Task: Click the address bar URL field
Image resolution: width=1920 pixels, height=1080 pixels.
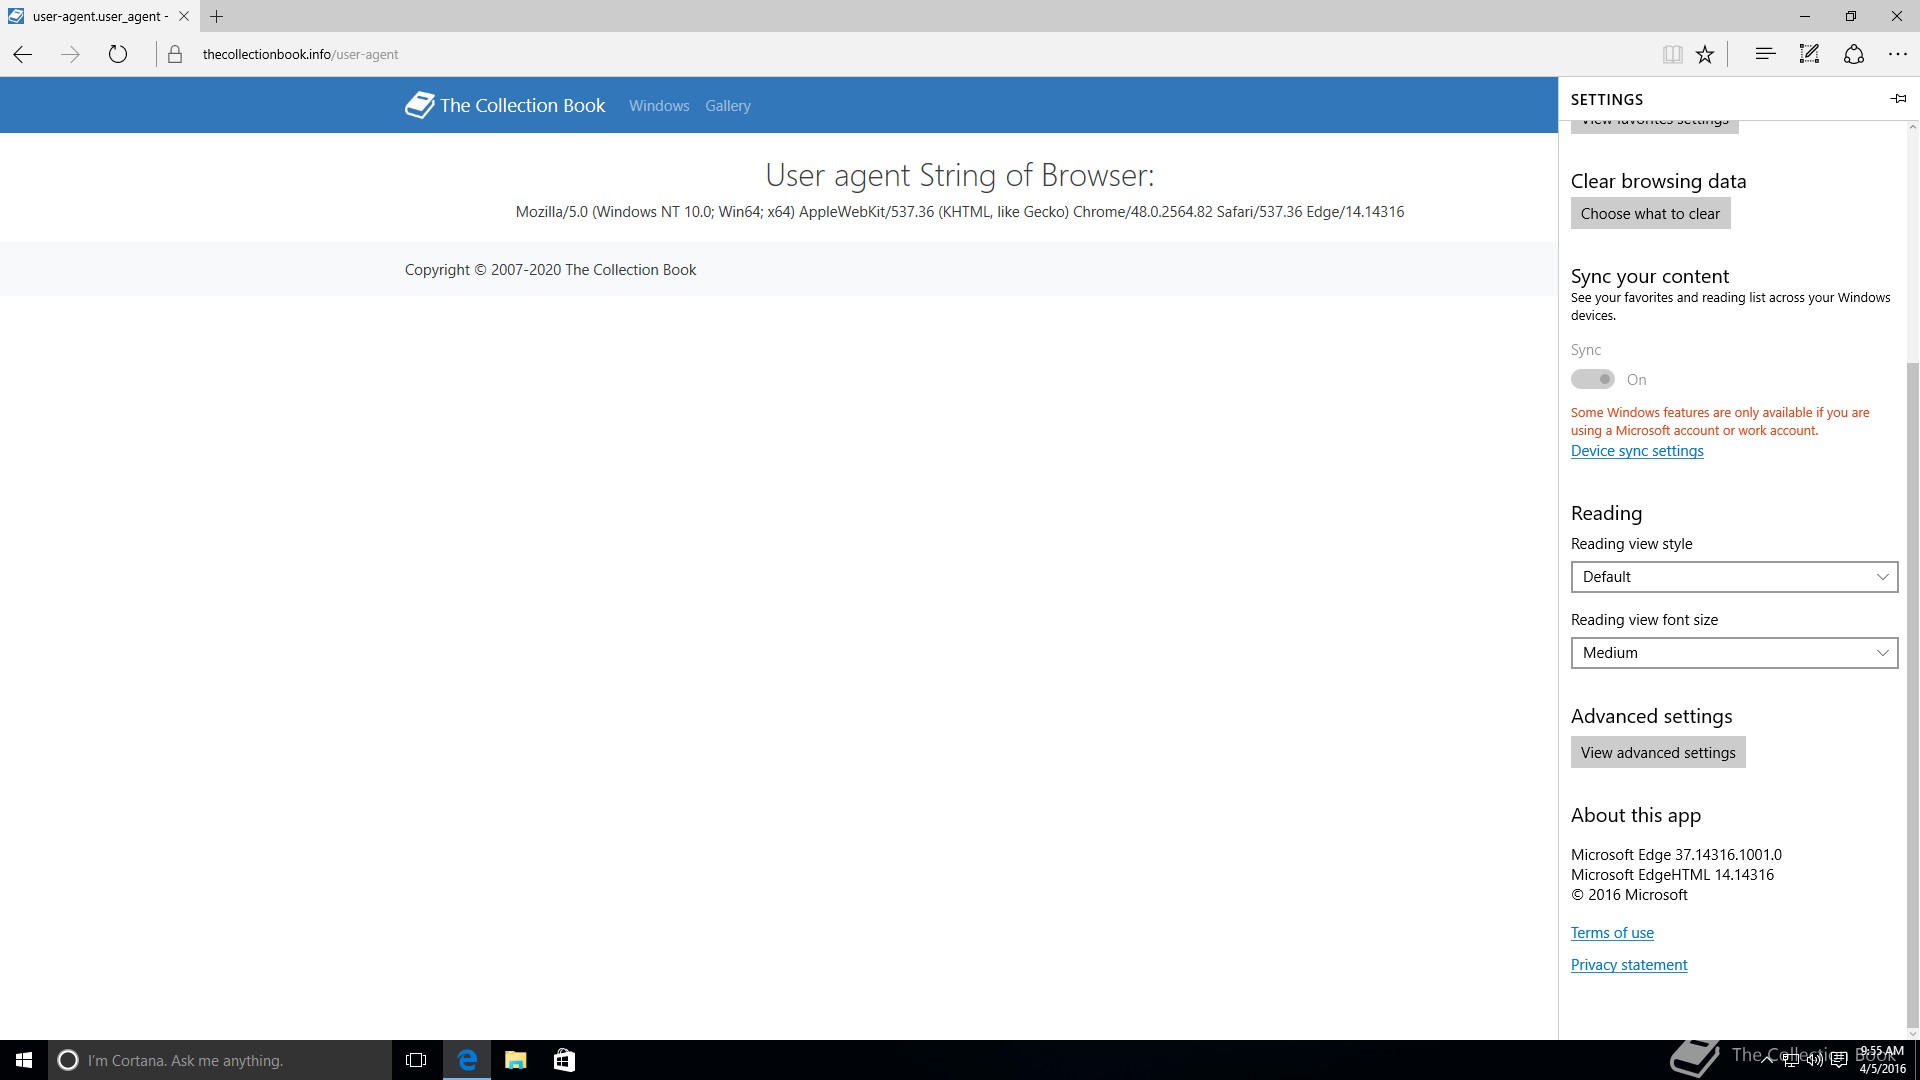Action: point(600,55)
